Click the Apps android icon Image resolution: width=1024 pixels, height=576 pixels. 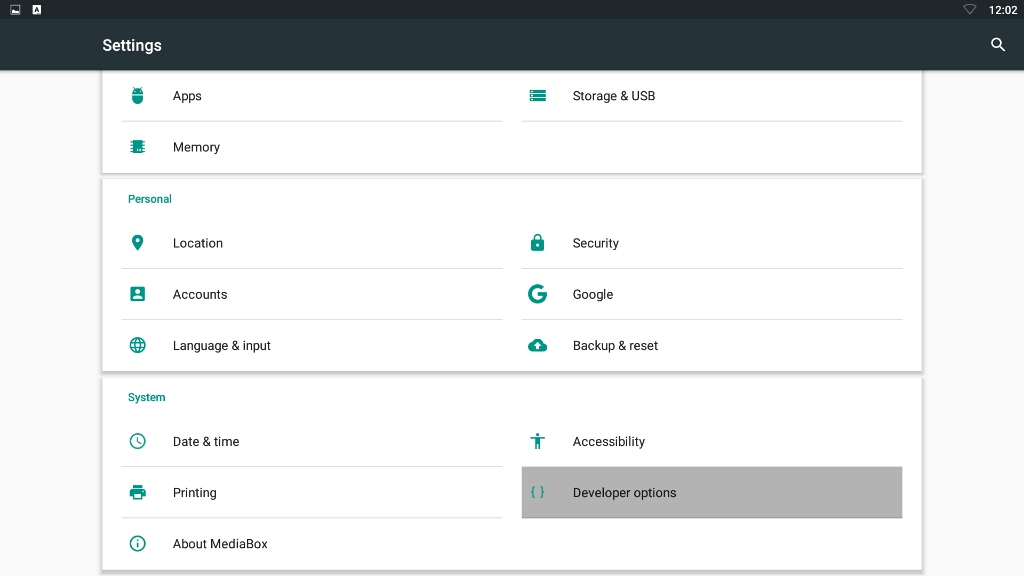[x=138, y=96]
